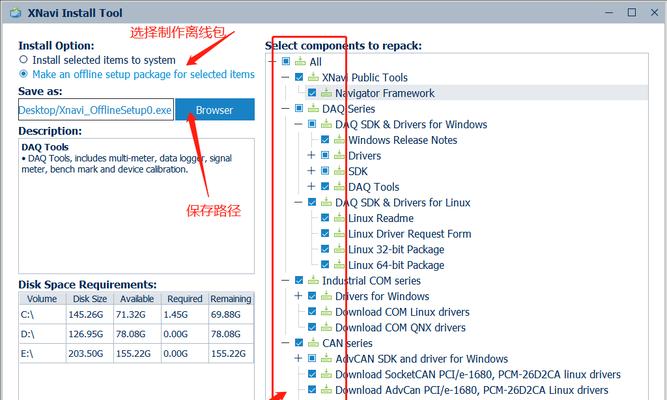This screenshot has width=667, height=400.
Task: Click the Required column header
Action: (x=185, y=299)
